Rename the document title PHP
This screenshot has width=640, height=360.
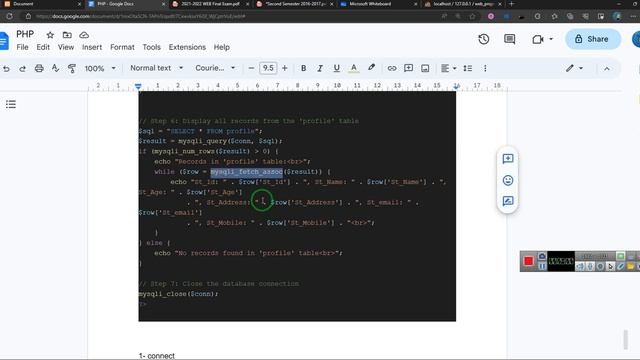(25, 34)
